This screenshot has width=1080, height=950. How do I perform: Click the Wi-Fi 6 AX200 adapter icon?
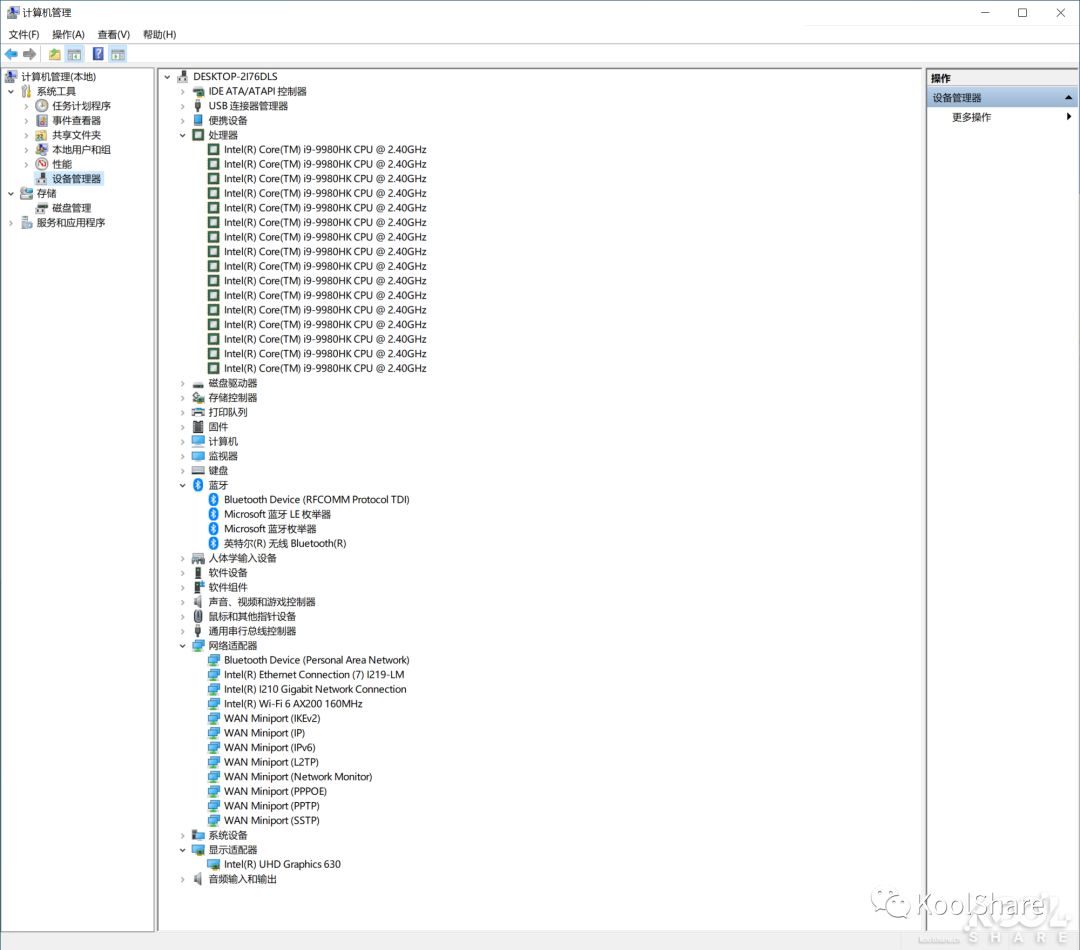(214, 704)
